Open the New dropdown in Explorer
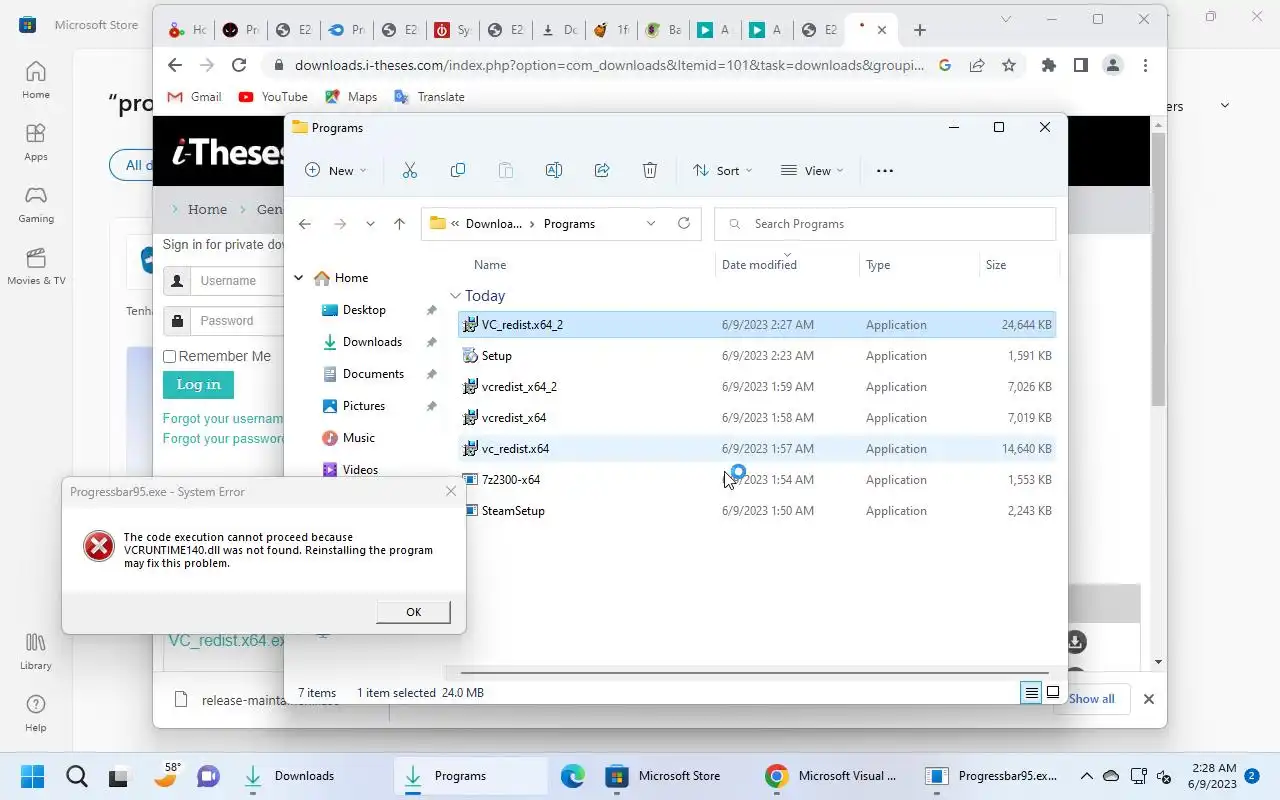 tap(336, 171)
